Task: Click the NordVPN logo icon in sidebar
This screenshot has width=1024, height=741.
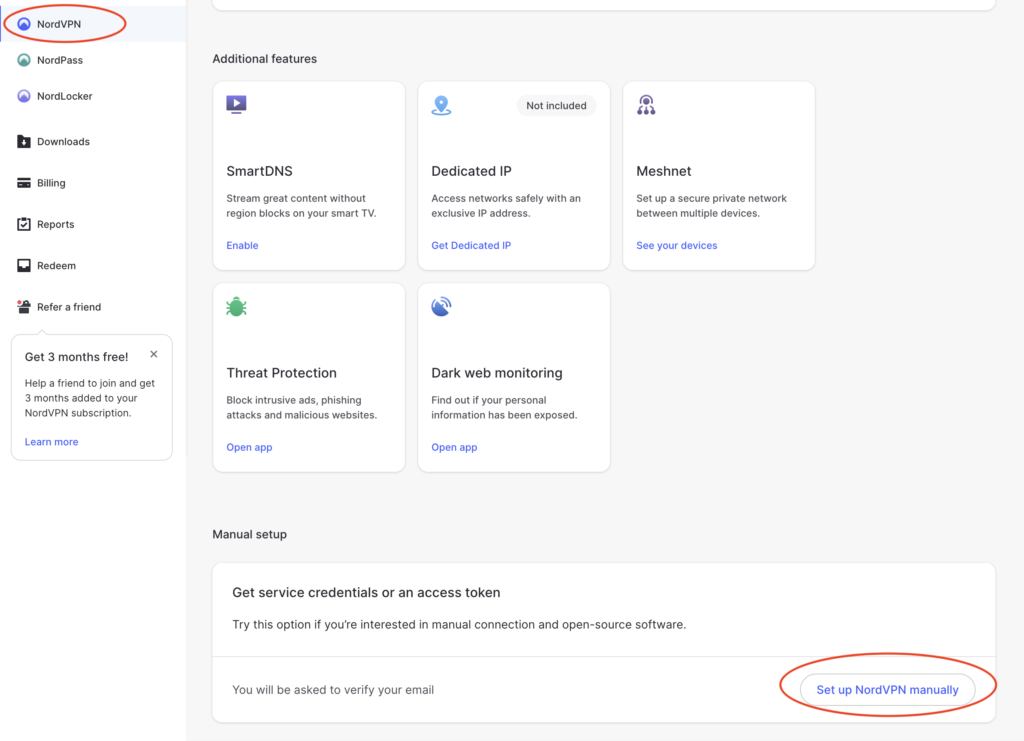Action: (24, 24)
